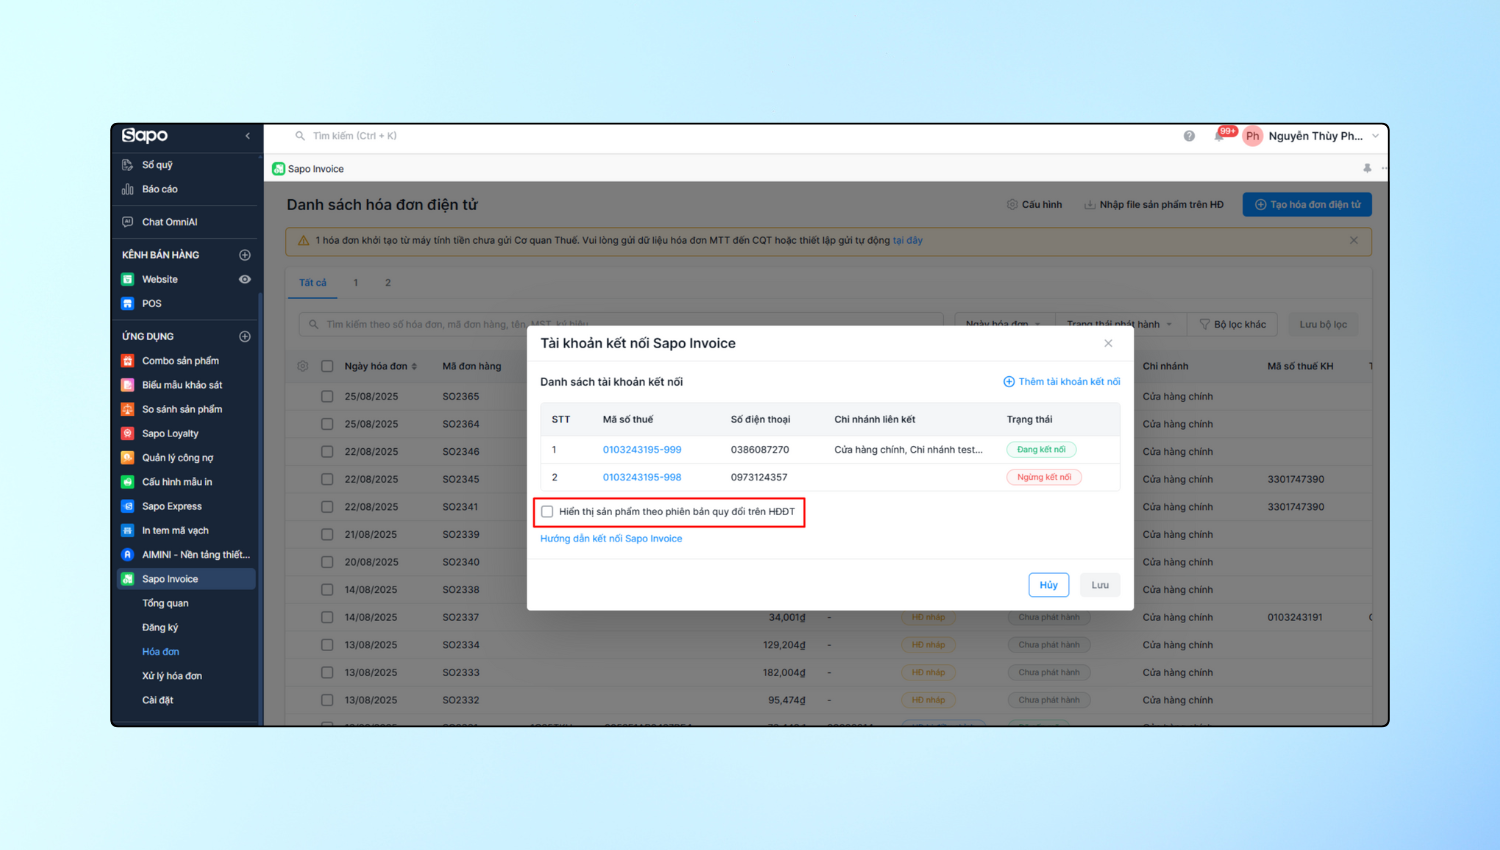The width and height of the screenshot is (1500, 850).
Task: Click Tạo hóa đơn điện tử button
Action: click(1307, 205)
